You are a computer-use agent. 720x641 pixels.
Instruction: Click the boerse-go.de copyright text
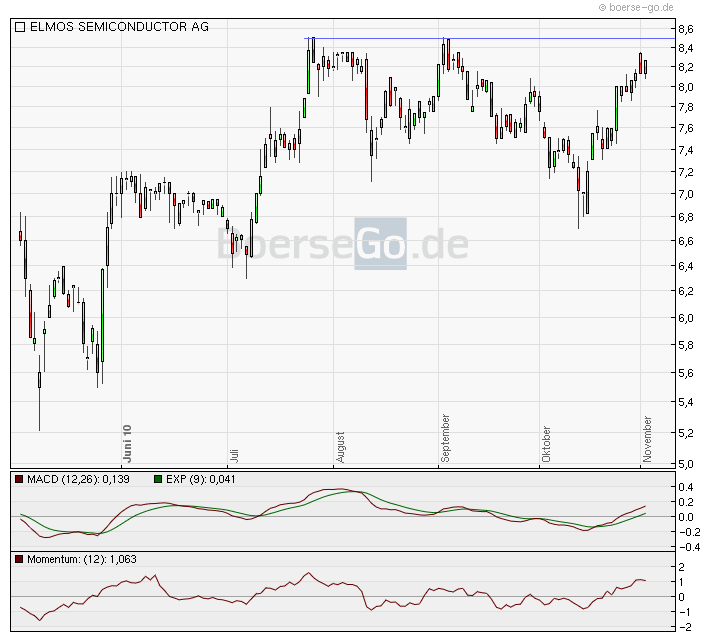click(636, 7)
